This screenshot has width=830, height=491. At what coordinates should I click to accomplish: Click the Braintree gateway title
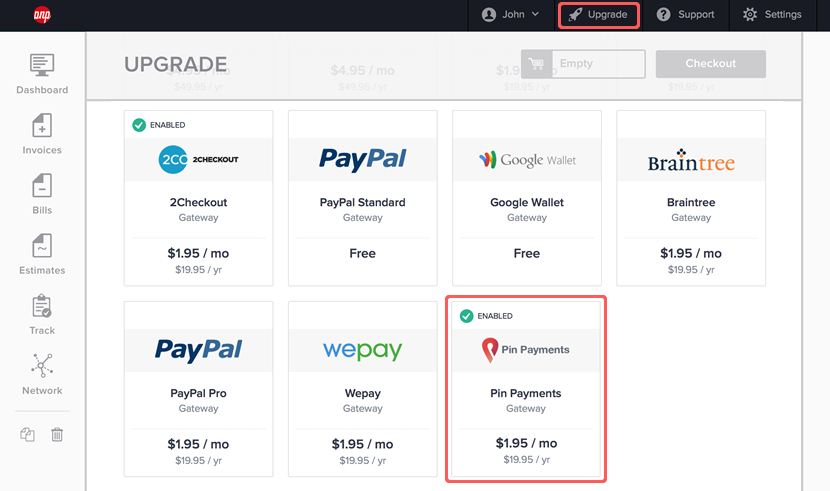(x=691, y=203)
